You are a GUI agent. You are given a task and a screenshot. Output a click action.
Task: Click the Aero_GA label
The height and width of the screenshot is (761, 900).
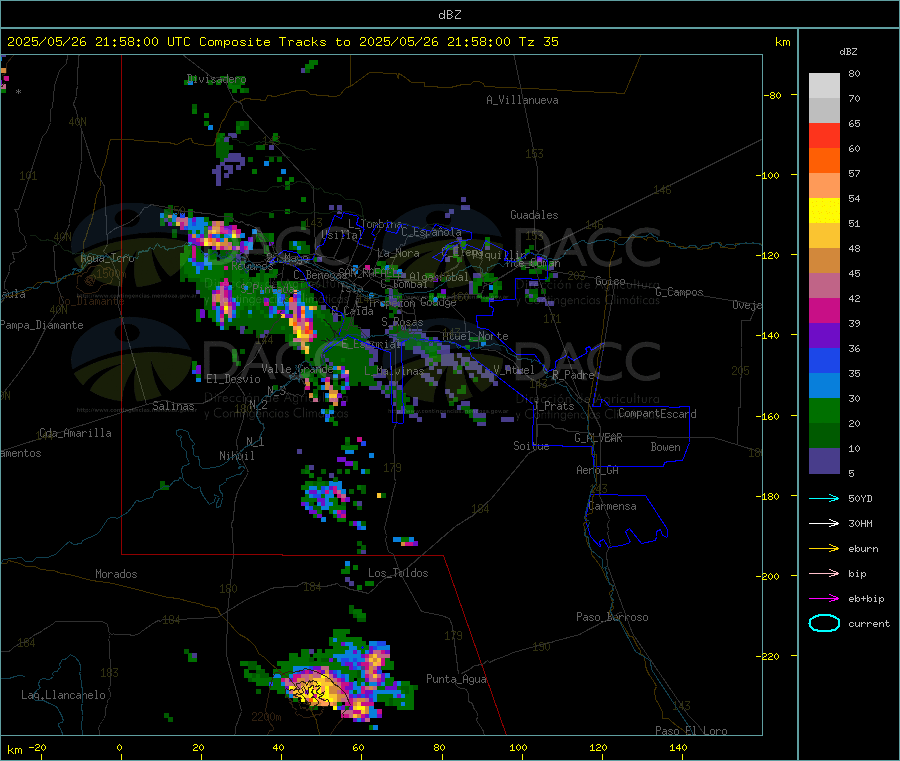(x=598, y=470)
